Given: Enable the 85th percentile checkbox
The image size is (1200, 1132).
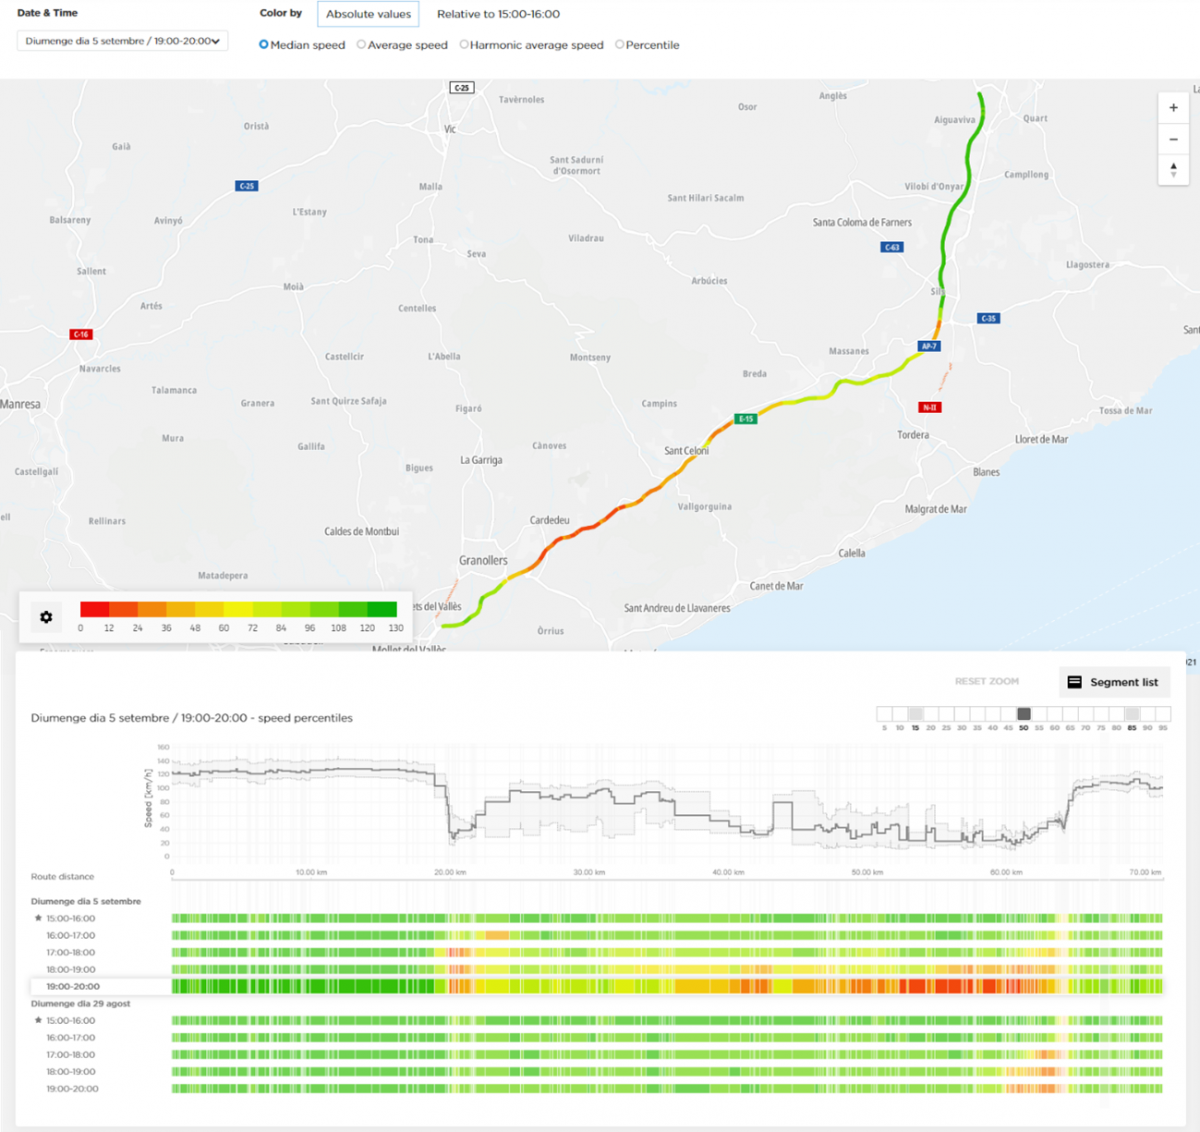Looking at the screenshot, I should 1132,712.
